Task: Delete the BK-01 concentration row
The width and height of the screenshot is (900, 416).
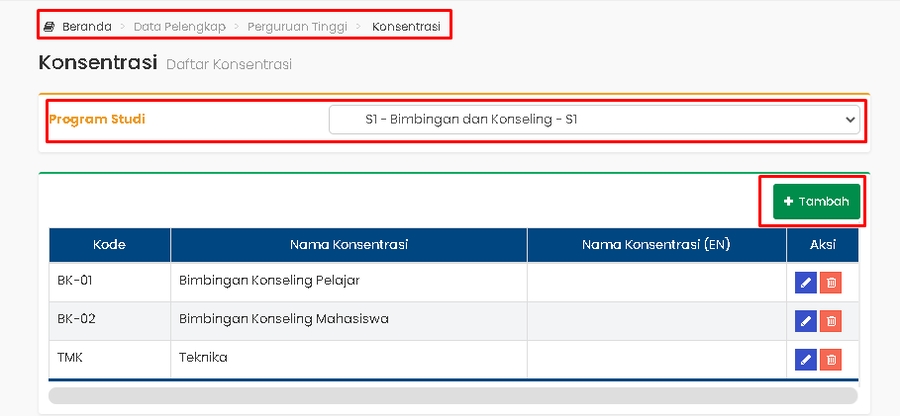Action: 830,282
